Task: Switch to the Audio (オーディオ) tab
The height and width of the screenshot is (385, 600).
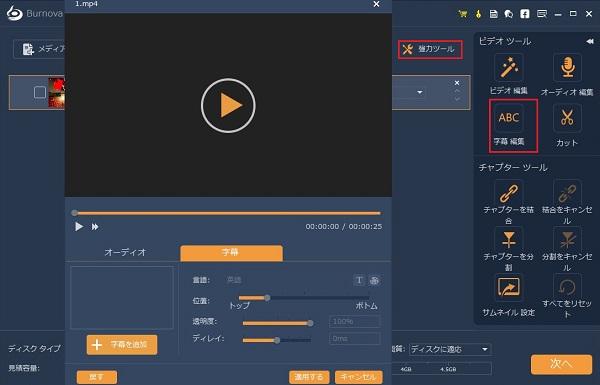Action: pos(125,252)
